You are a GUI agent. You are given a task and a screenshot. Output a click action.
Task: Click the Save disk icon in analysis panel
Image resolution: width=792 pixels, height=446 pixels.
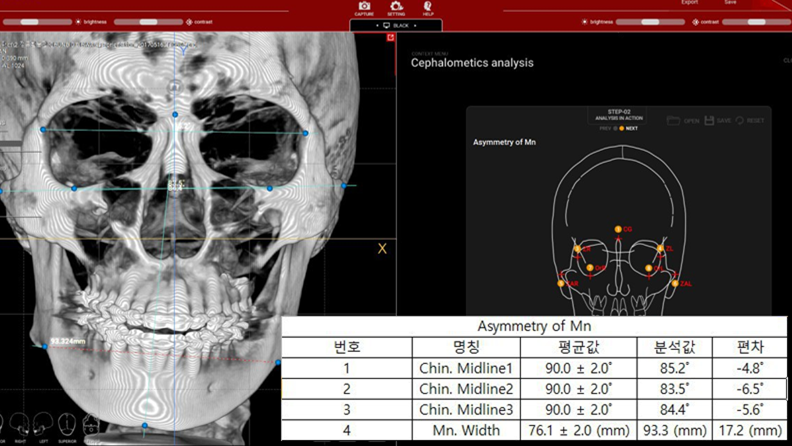(x=709, y=121)
